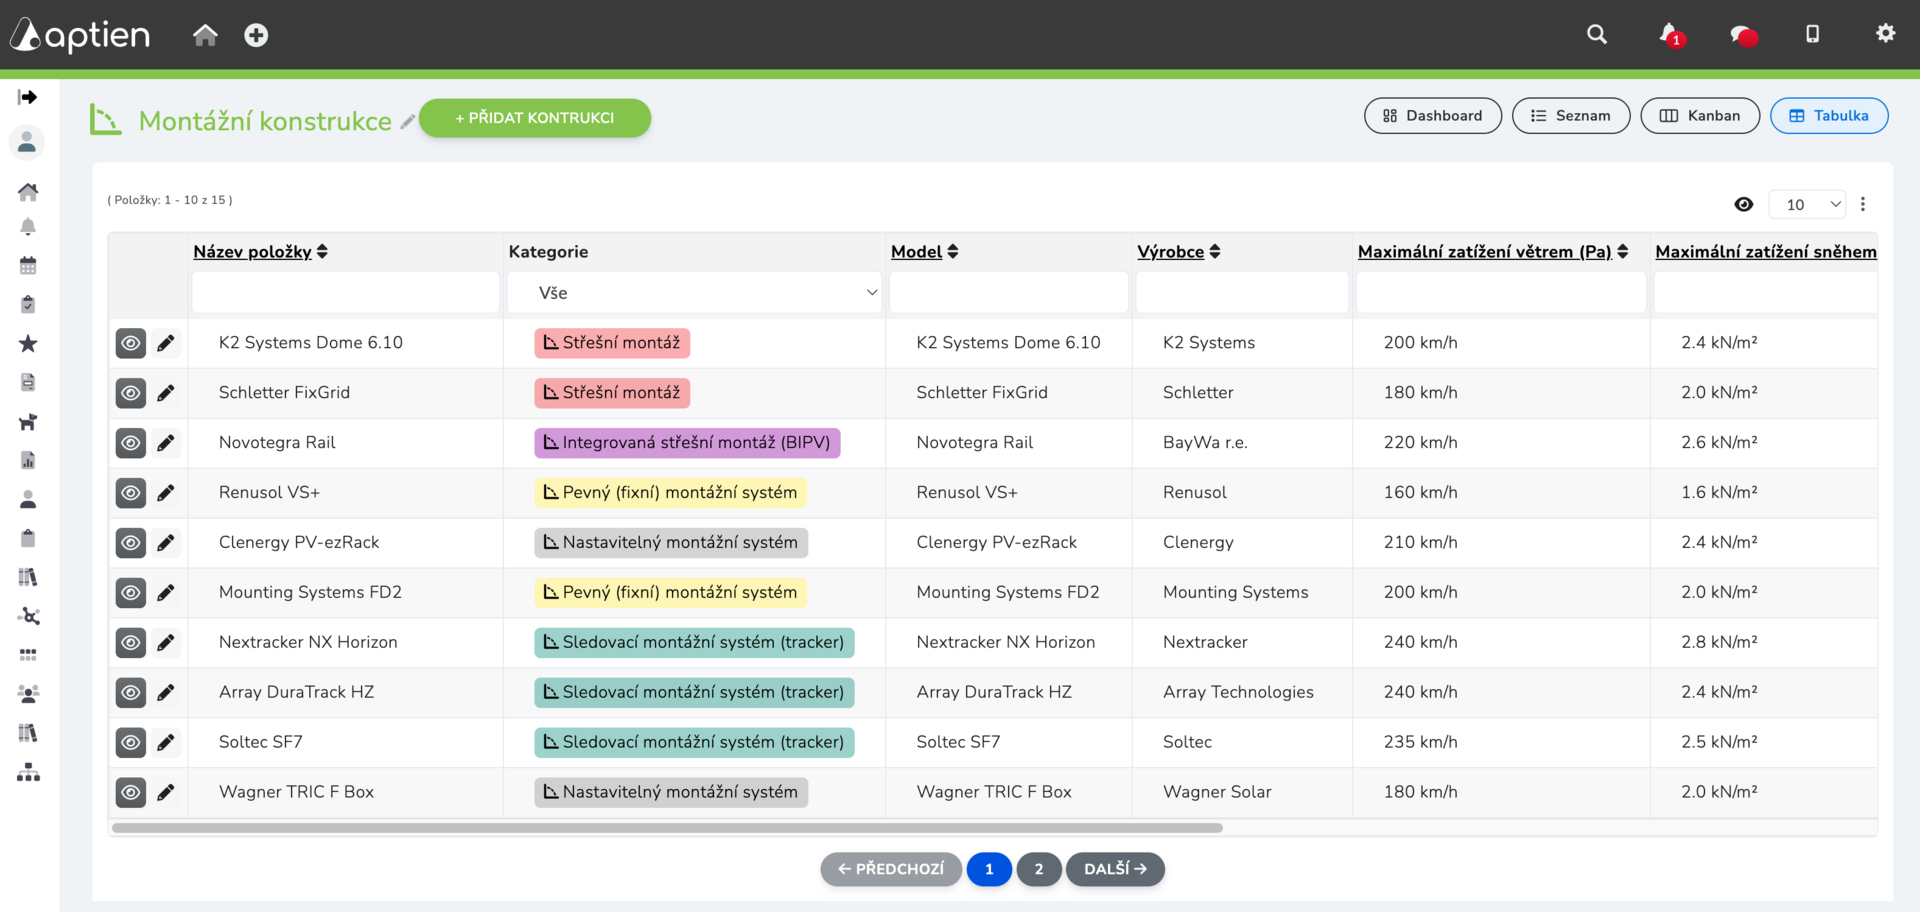Image resolution: width=1920 pixels, height=912 pixels.
Task: Click the plus icon next to home
Action: (256, 36)
